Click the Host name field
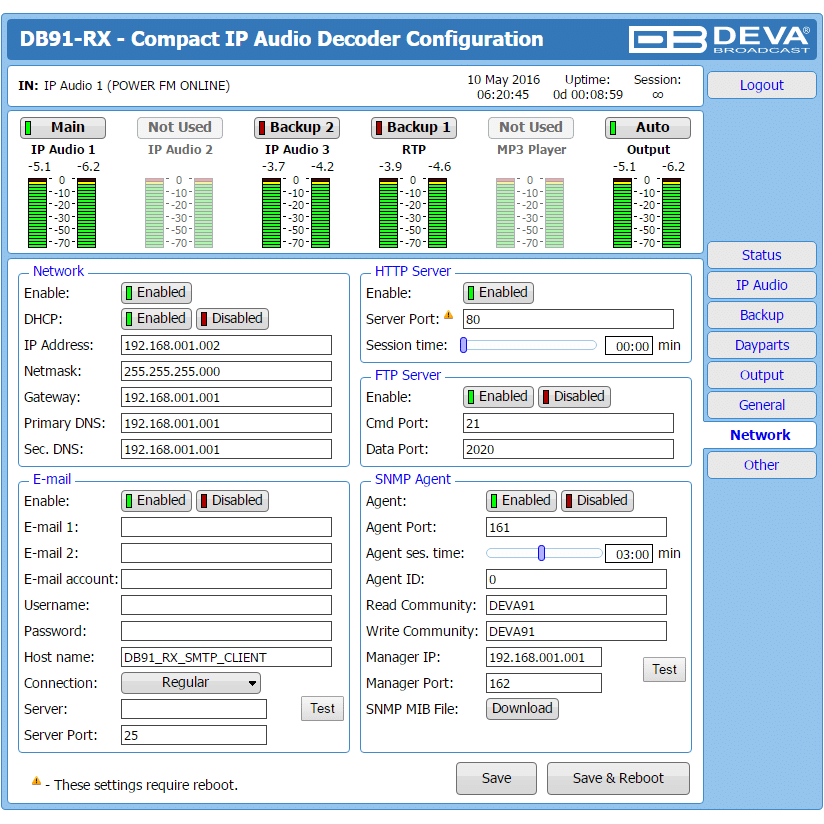The height and width of the screenshot is (824, 824). click(x=226, y=657)
